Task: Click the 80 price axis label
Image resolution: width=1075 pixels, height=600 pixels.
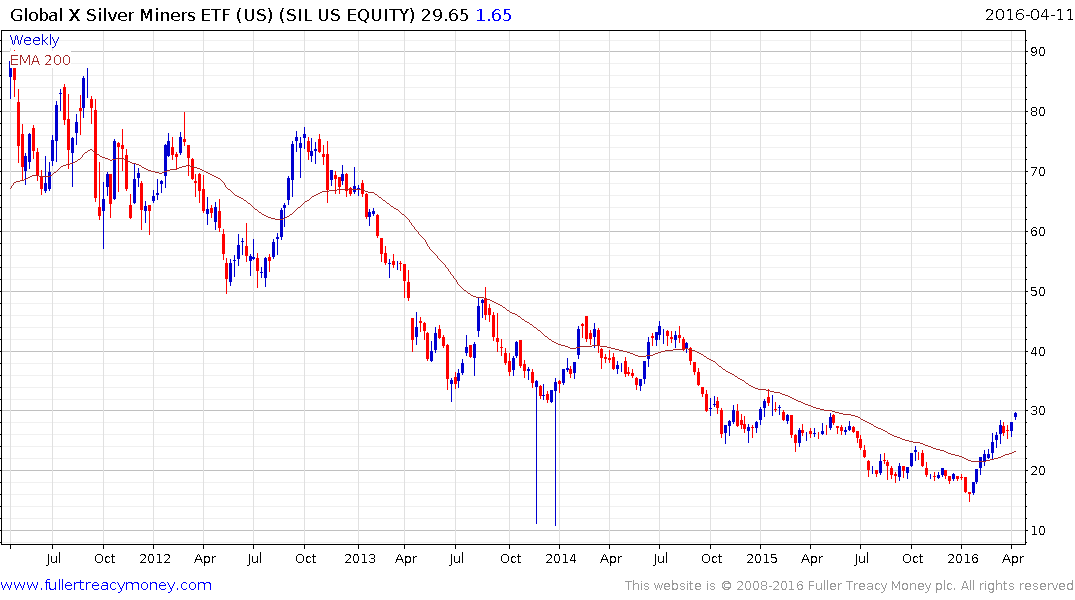Action: tap(1037, 112)
